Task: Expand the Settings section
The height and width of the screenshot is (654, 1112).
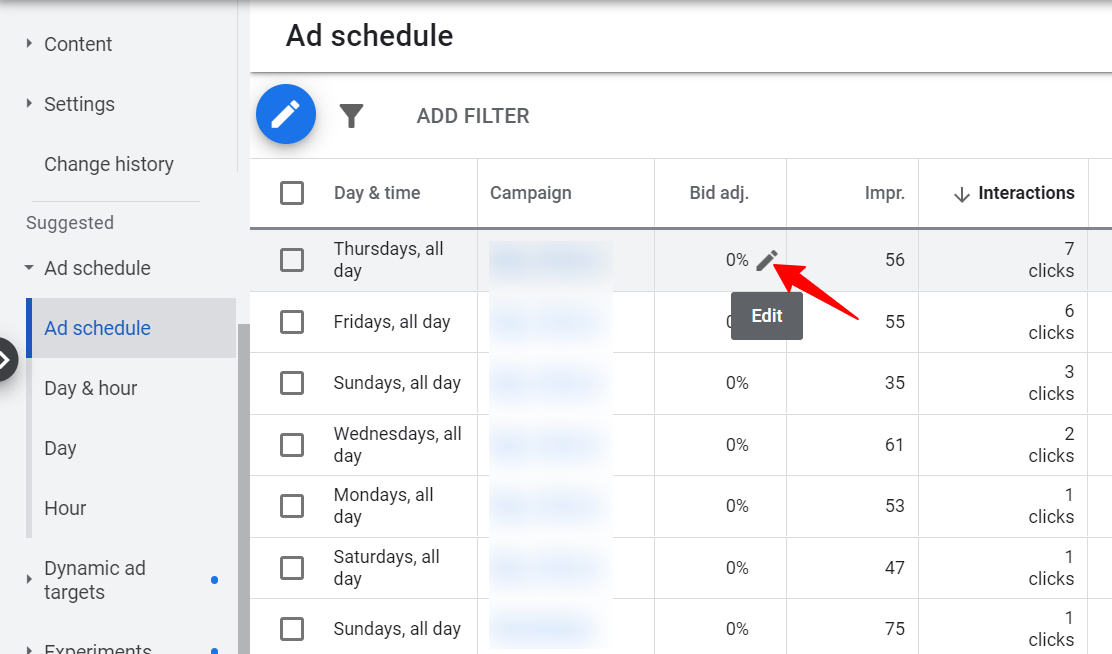Action: [79, 104]
